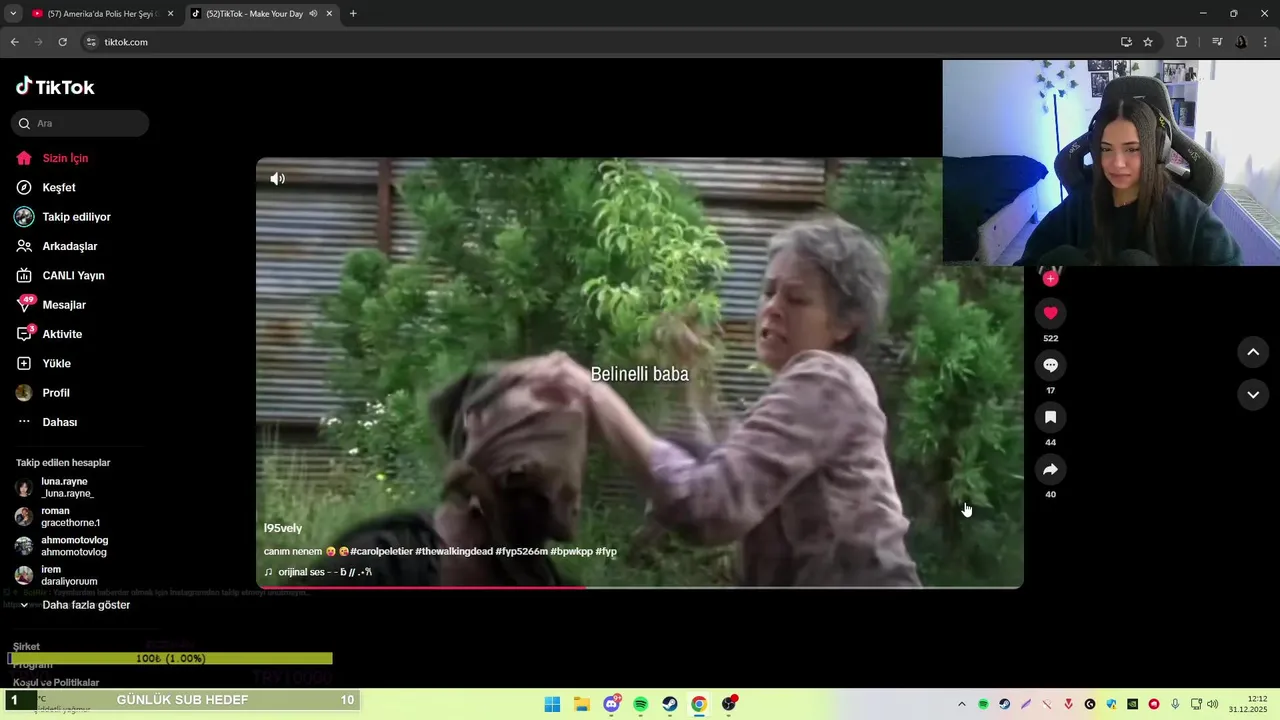This screenshot has height=720, width=1280.
Task: Open Windows Start menu
Action: click(552, 704)
